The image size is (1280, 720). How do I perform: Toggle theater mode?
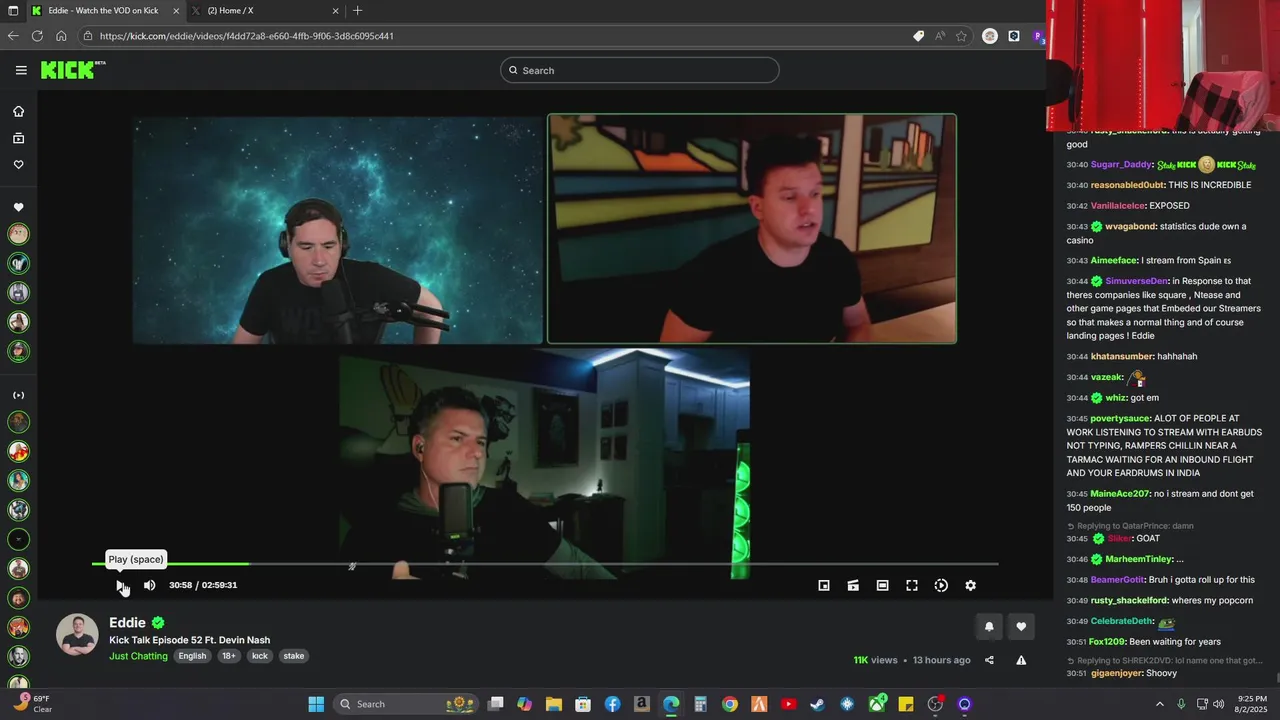(882, 585)
